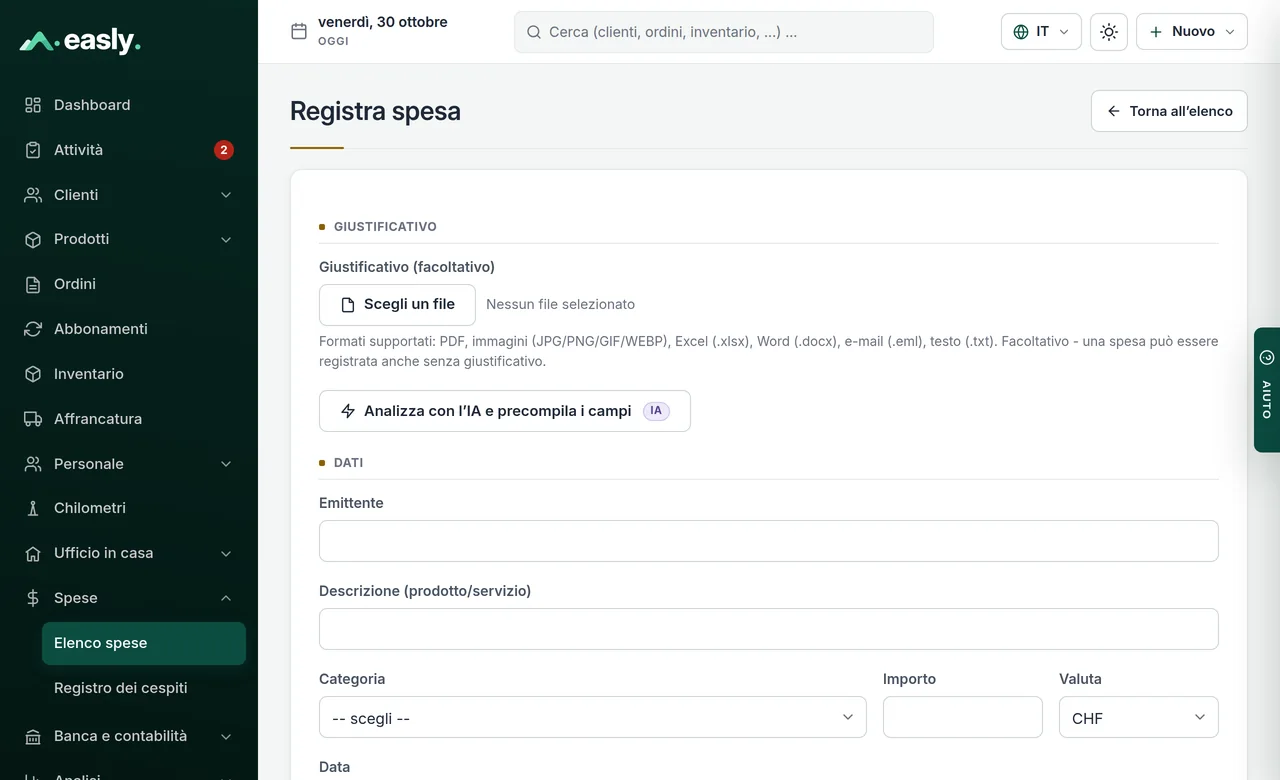This screenshot has height=780, width=1280.
Task: Click the Attività clipboard icon
Action: (33, 150)
